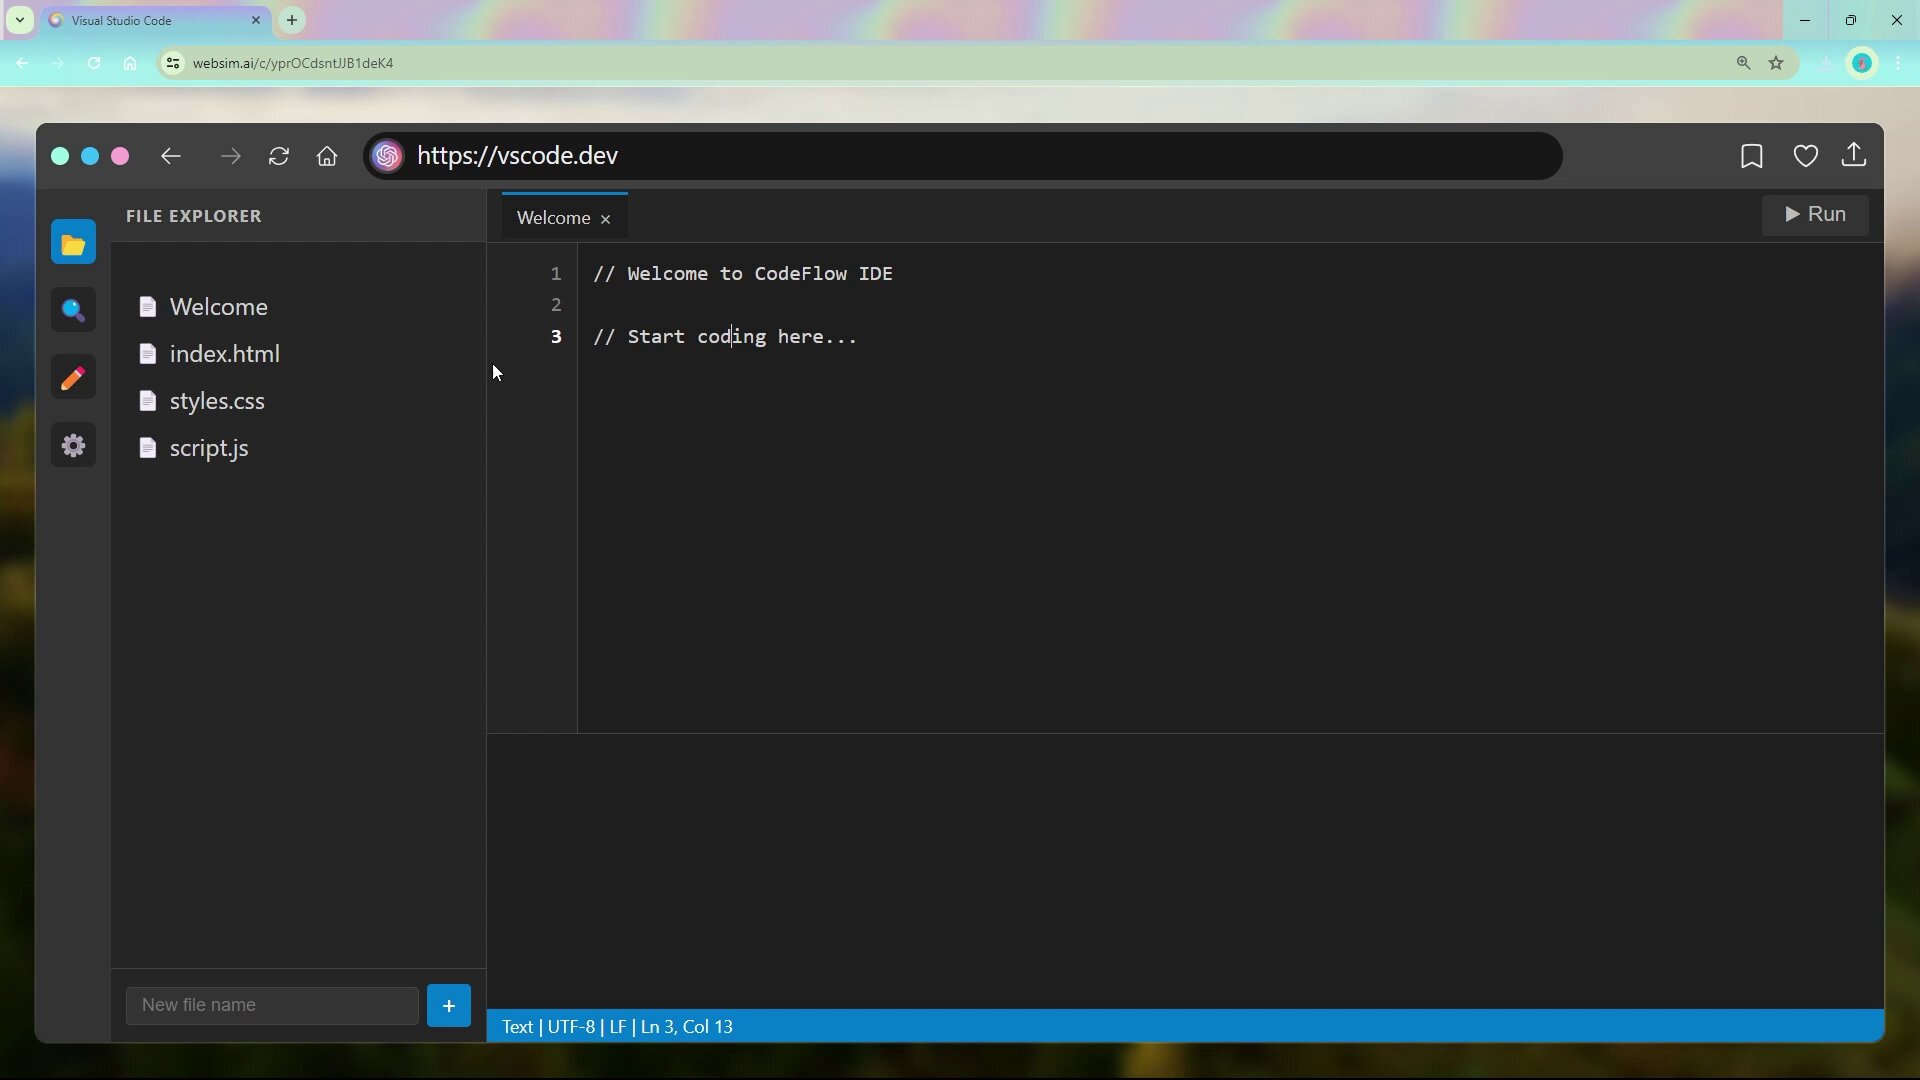Click the pink window dot

120,156
